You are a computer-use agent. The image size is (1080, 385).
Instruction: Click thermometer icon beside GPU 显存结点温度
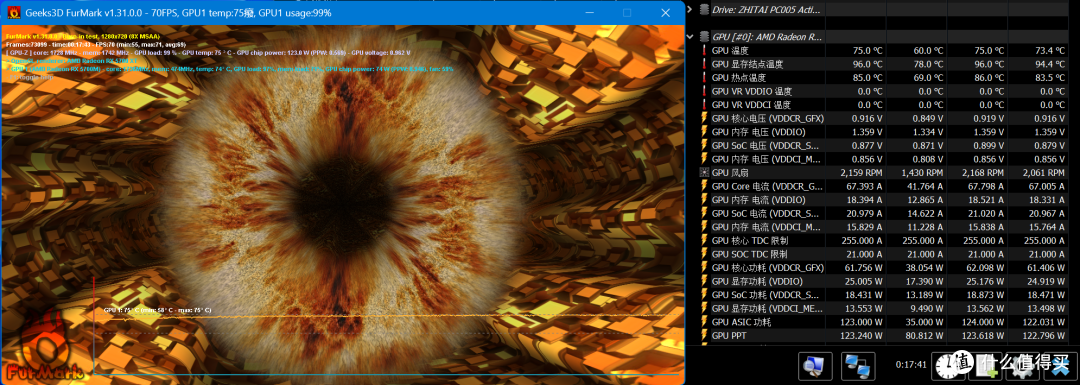pos(705,64)
